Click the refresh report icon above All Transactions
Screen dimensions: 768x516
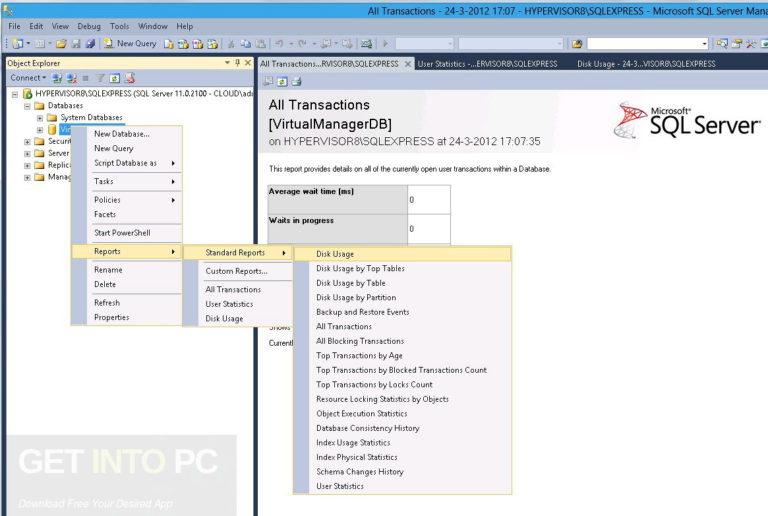(282, 82)
